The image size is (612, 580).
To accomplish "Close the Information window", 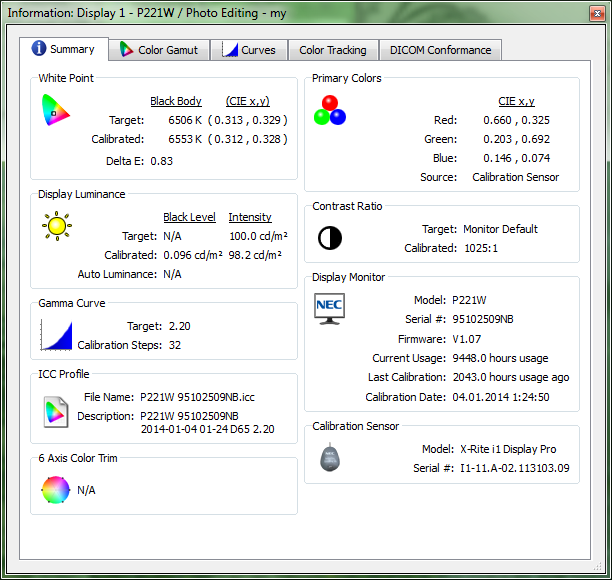I will [x=597, y=14].
